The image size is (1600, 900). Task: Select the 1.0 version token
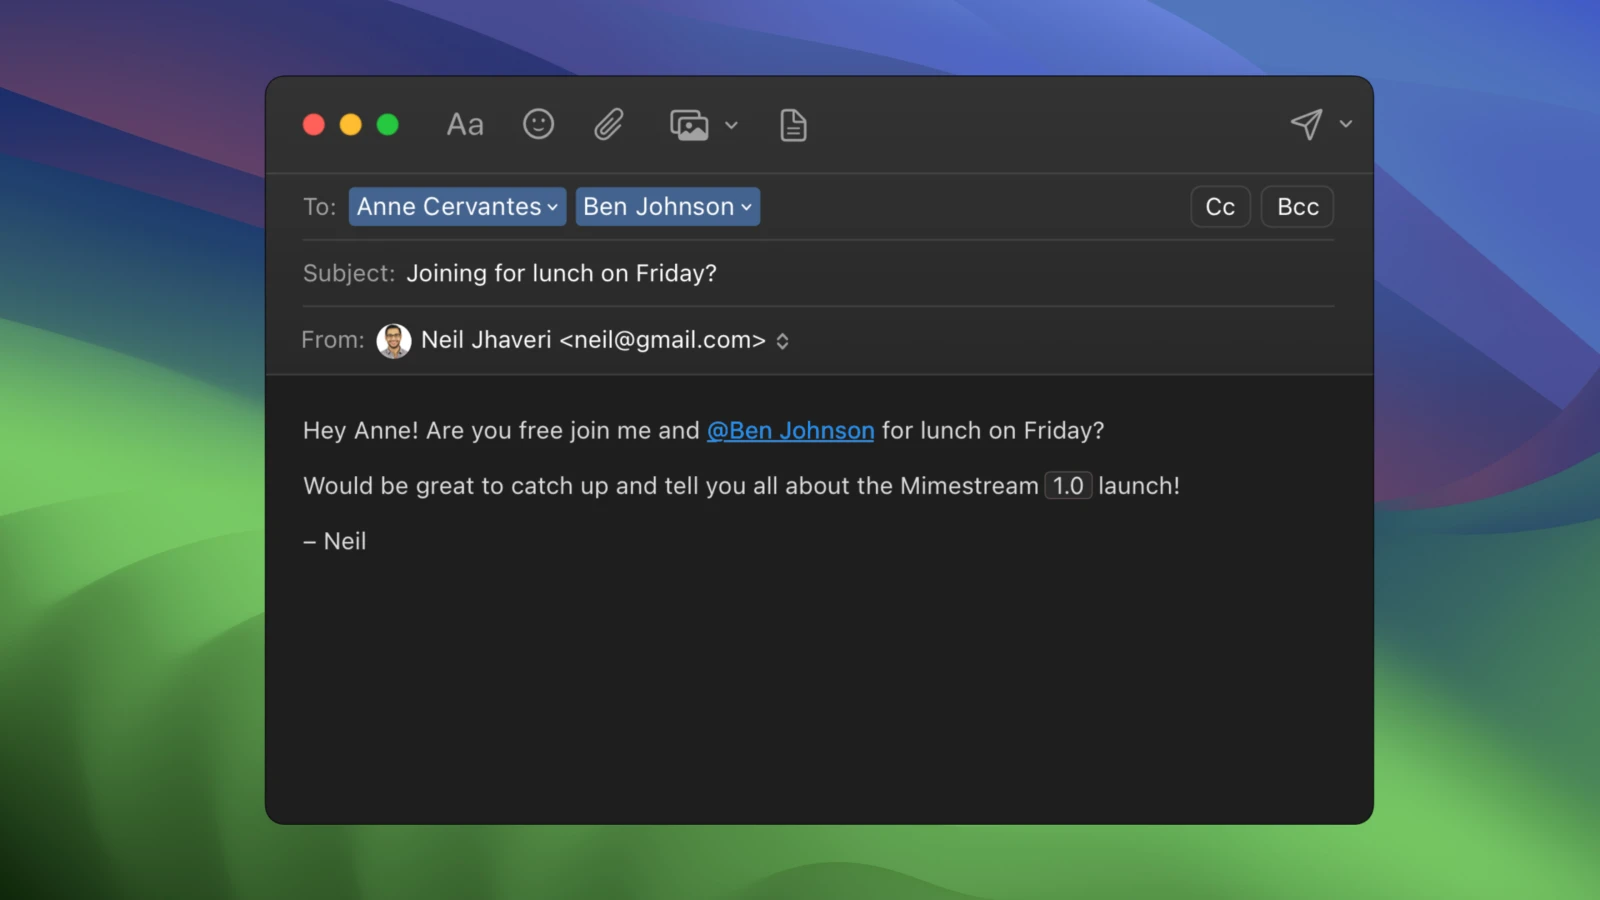click(x=1068, y=485)
